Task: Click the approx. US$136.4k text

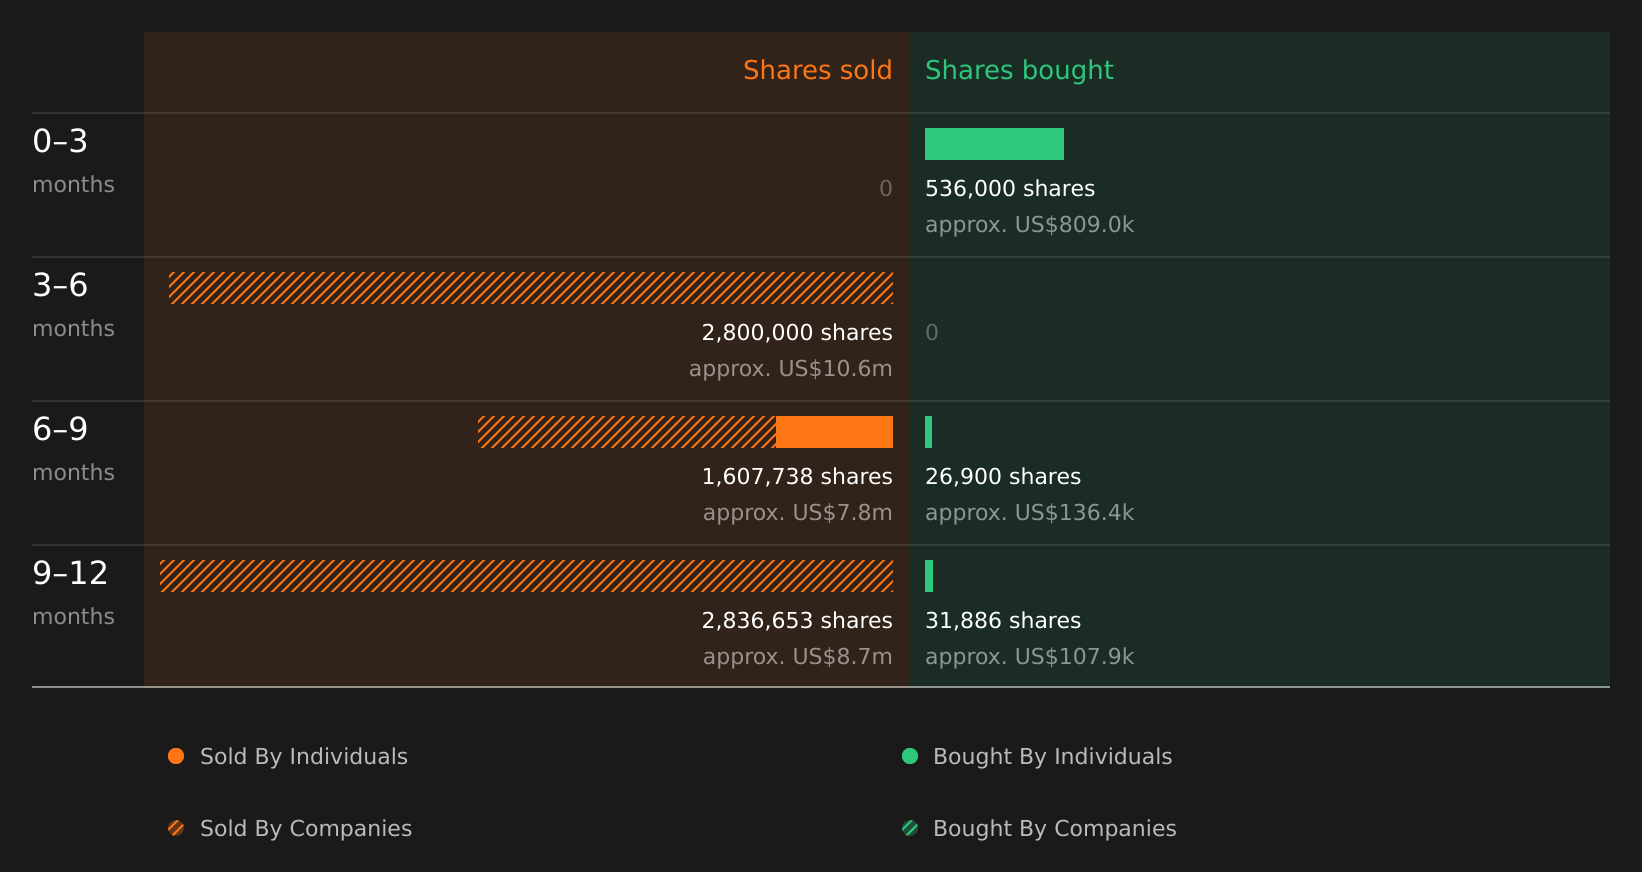Action: pyautogui.click(x=1030, y=513)
